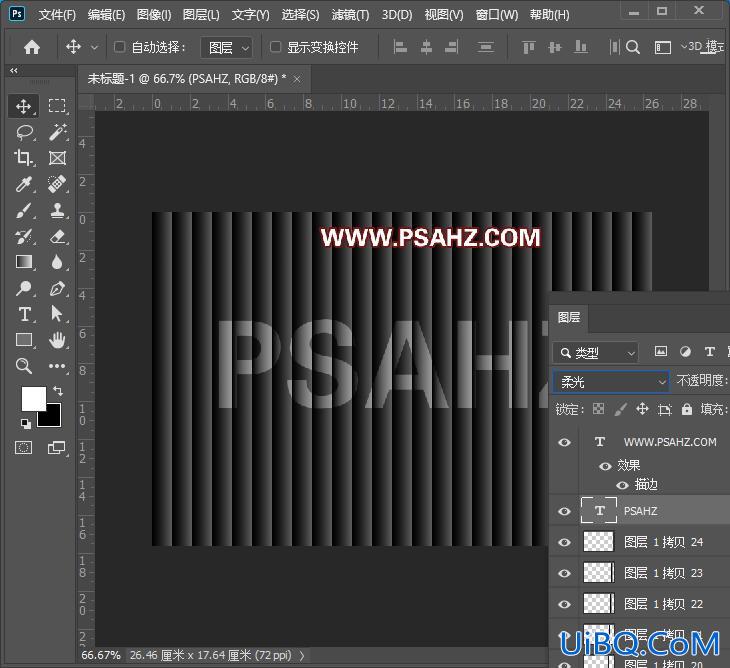
Task: Open the Edit Toolbar three-dots menu
Action: pos(57,366)
